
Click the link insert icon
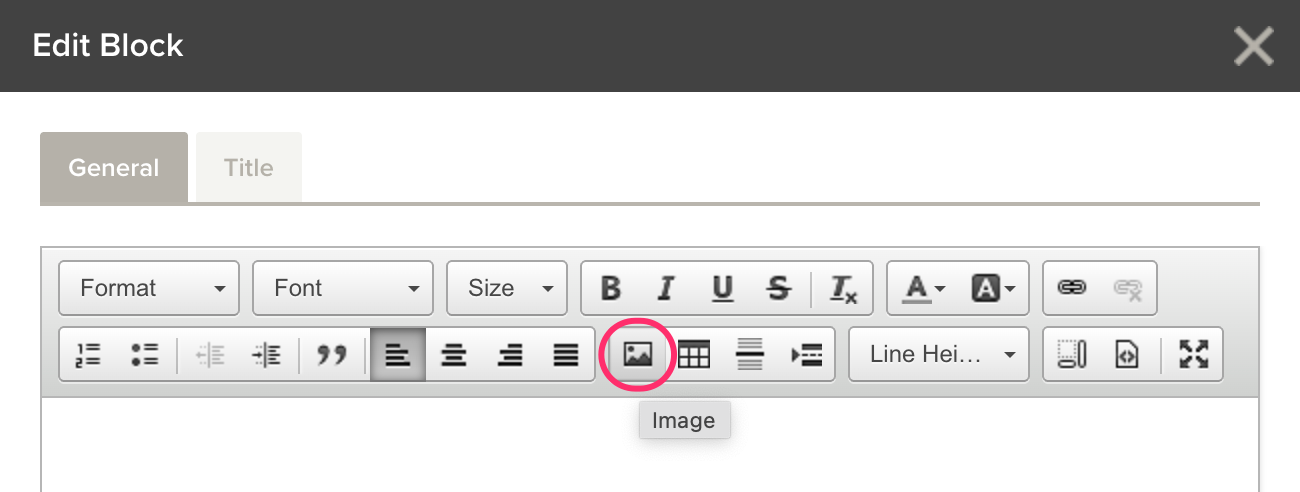(x=1072, y=288)
